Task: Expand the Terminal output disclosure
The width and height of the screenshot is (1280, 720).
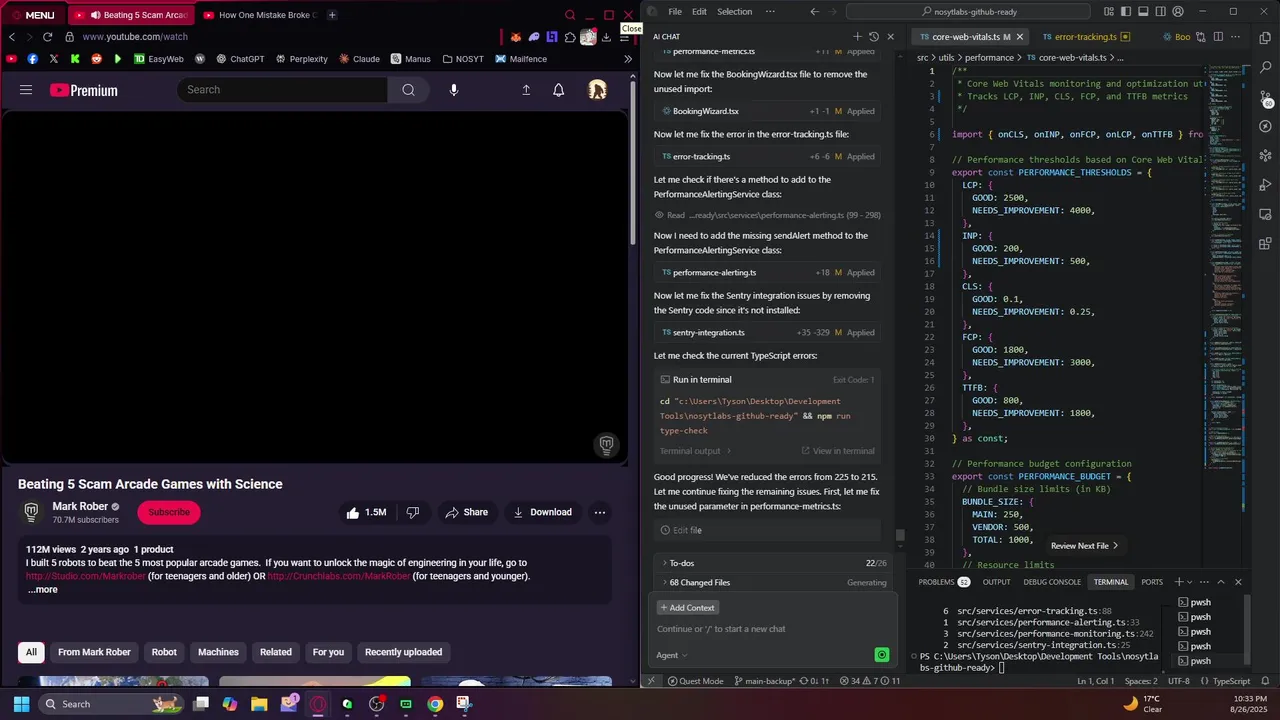Action: coord(696,451)
